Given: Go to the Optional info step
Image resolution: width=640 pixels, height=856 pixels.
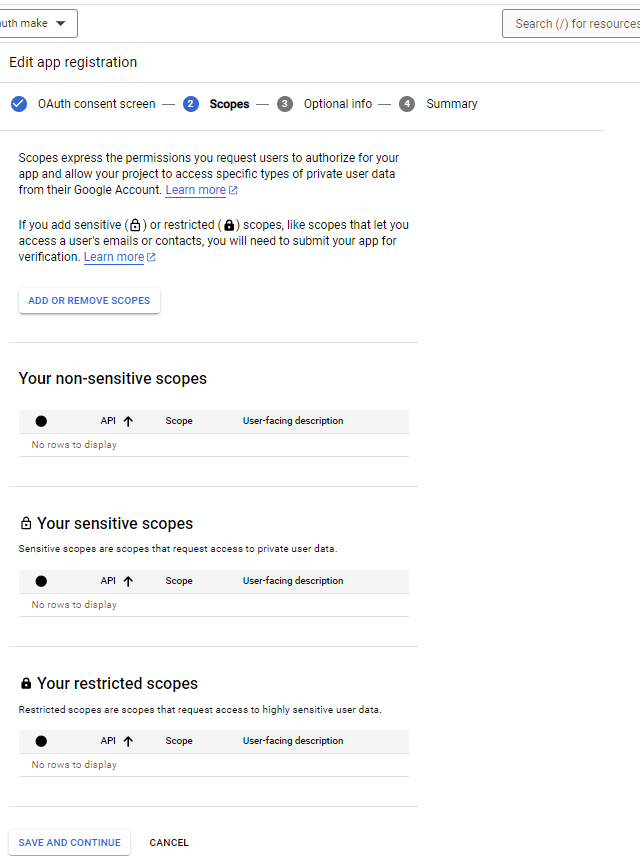Looking at the screenshot, I should 337,104.
